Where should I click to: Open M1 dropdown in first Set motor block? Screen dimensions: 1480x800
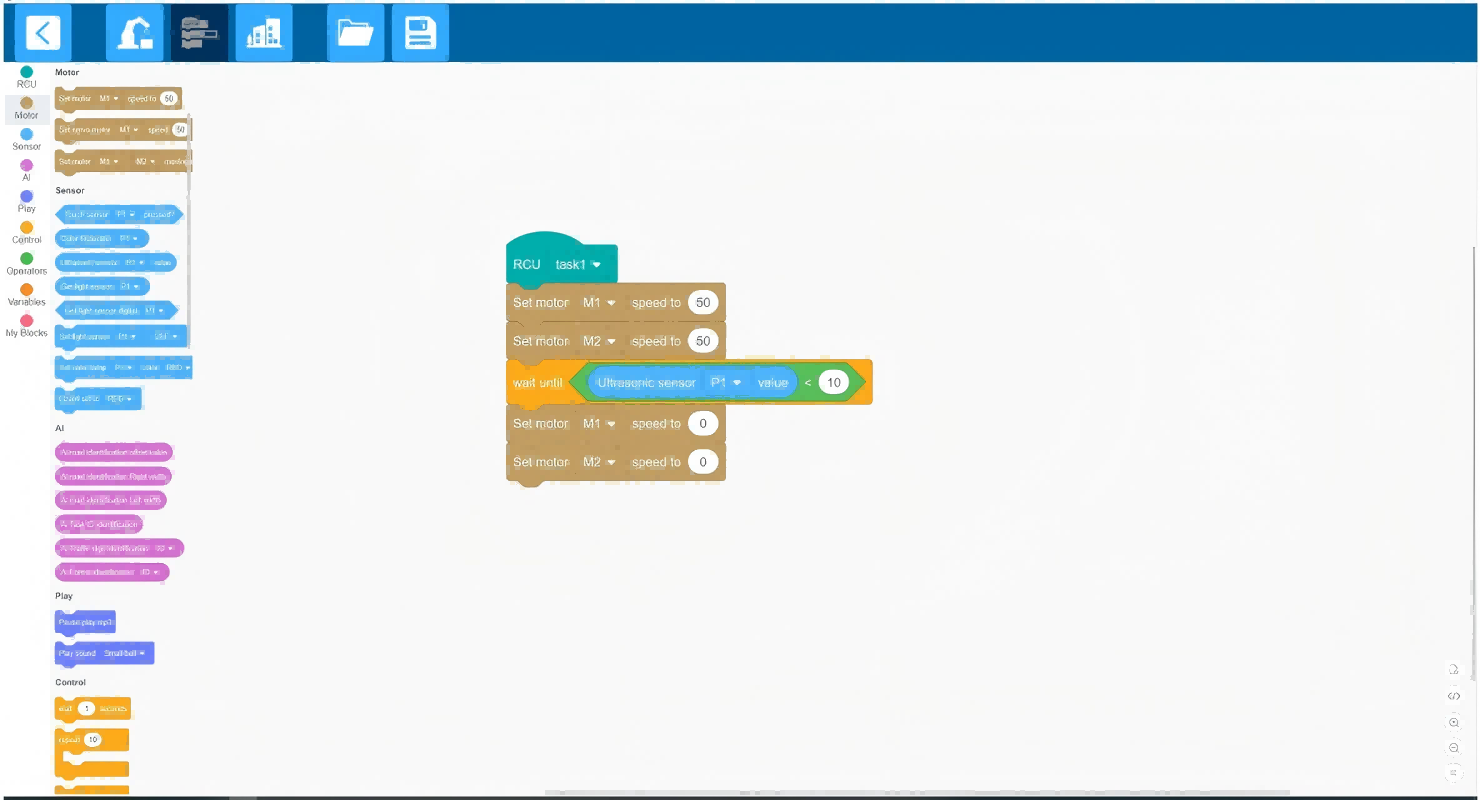pos(599,303)
